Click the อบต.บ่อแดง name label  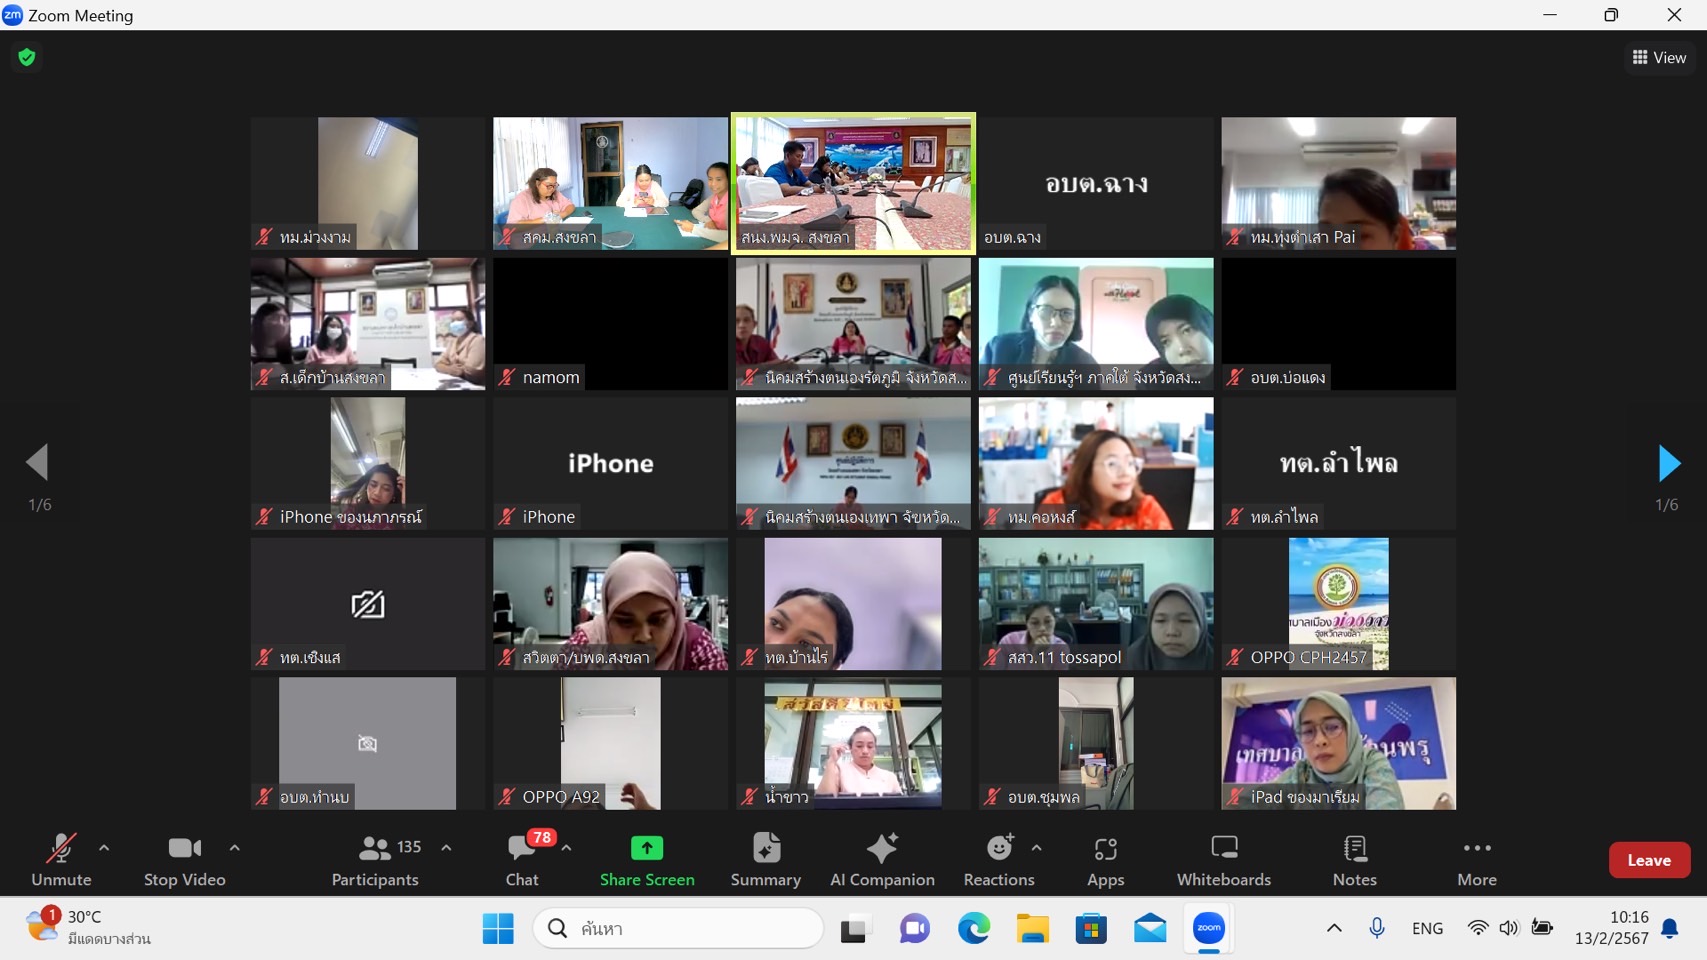tap(1288, 377)
